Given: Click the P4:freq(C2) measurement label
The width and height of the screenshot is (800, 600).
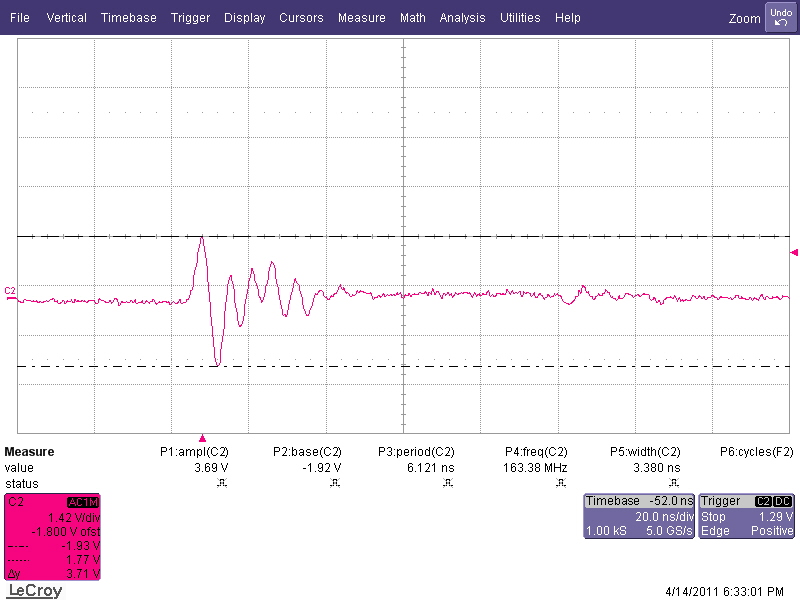Looking at the screenshot, I should tap(536, 452).
